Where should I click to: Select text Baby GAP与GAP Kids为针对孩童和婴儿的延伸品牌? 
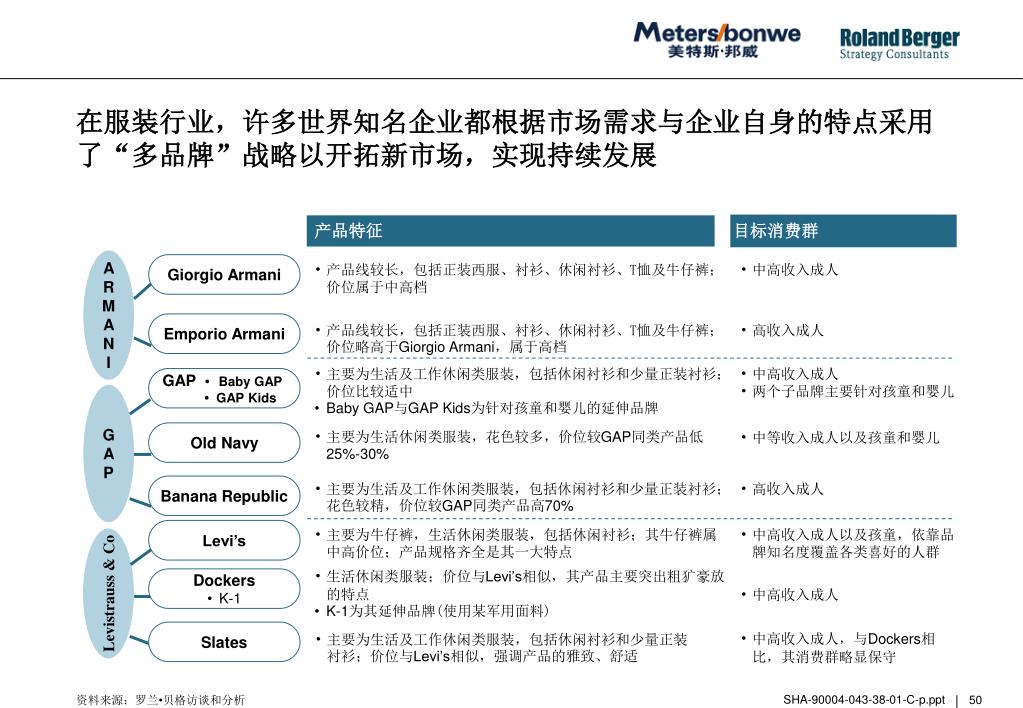[x=492, y=408]
